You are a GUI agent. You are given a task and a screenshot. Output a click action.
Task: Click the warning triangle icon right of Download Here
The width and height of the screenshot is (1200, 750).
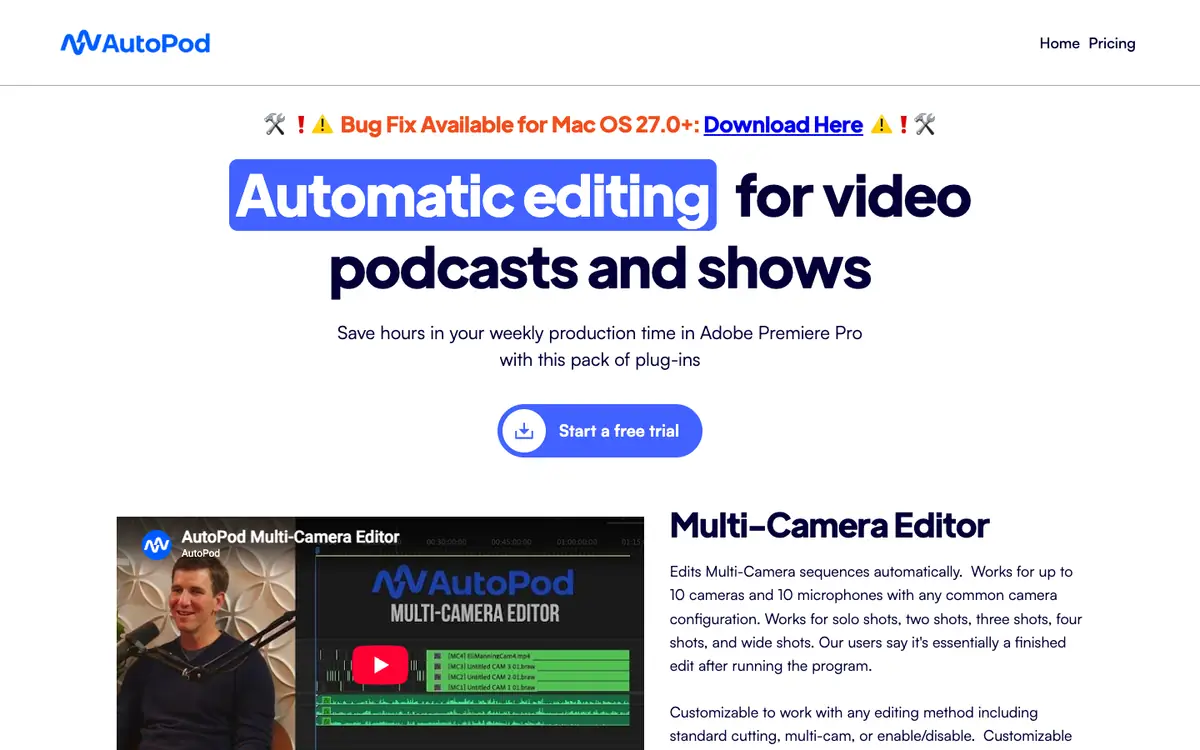tap(881, 125)
